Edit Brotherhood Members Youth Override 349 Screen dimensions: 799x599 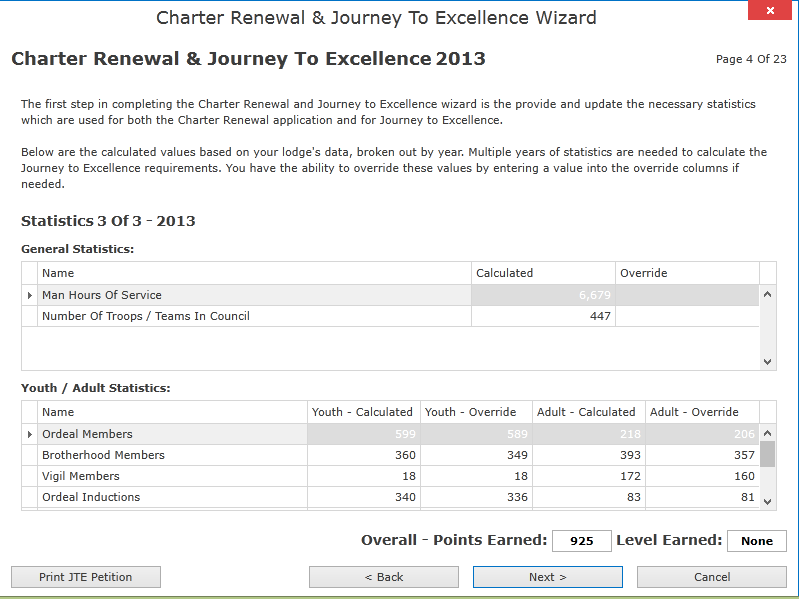point(476,455)
